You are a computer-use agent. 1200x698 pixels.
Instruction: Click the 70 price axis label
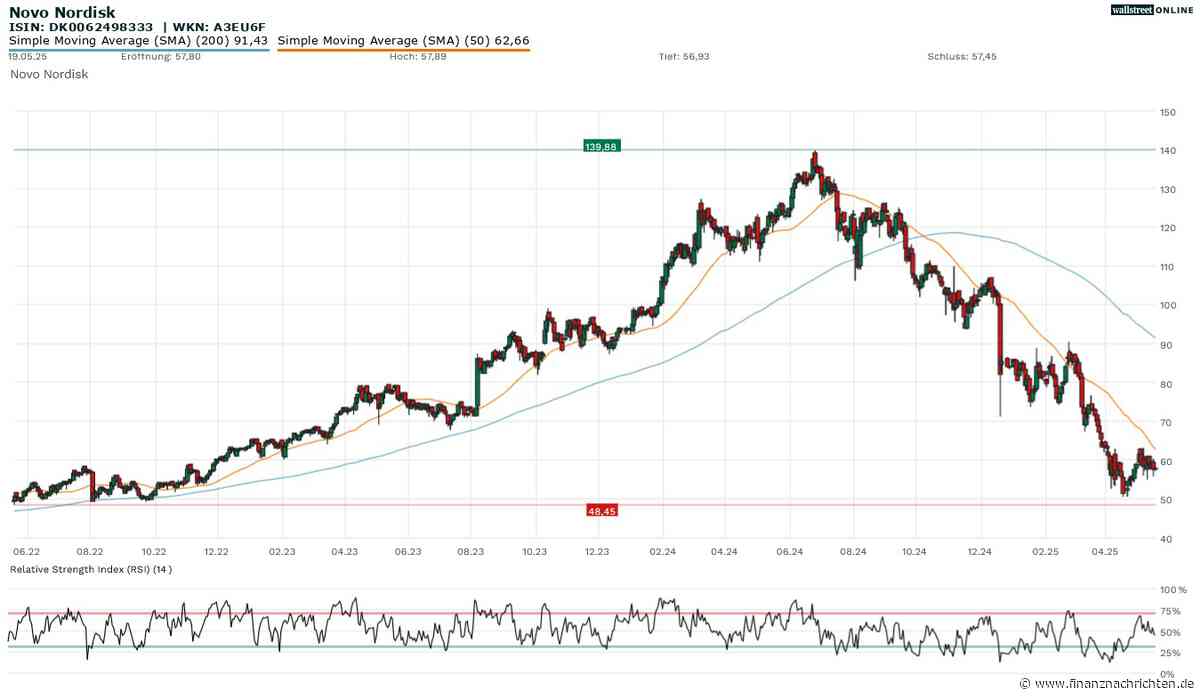point(1166,423)
